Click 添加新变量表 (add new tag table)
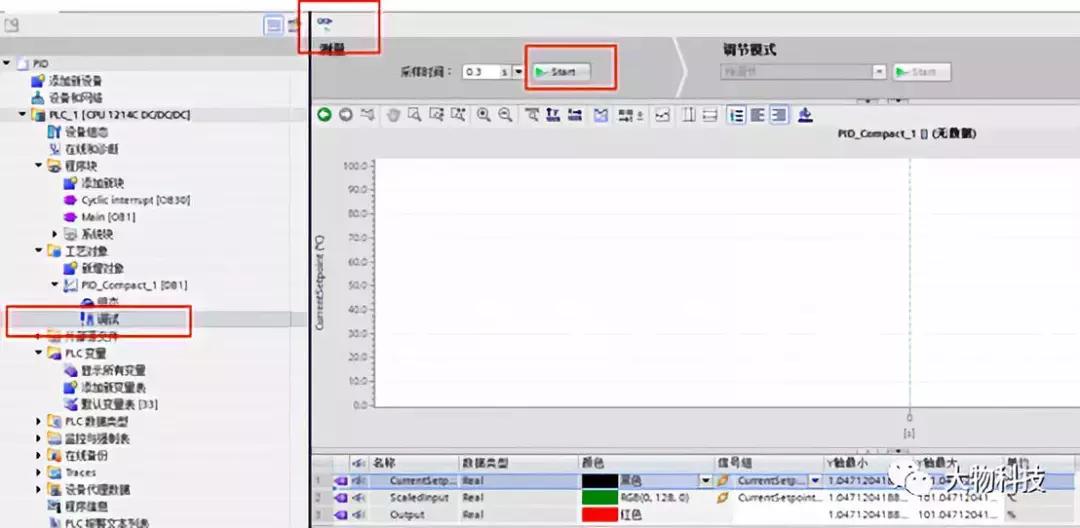The height and width of the screenshot is (528, 1080). pyautogui.click(x=105, y=388)
